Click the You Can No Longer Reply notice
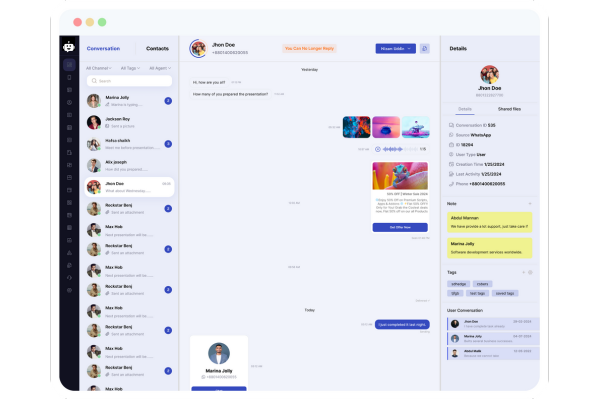 (x=309, y=49)
